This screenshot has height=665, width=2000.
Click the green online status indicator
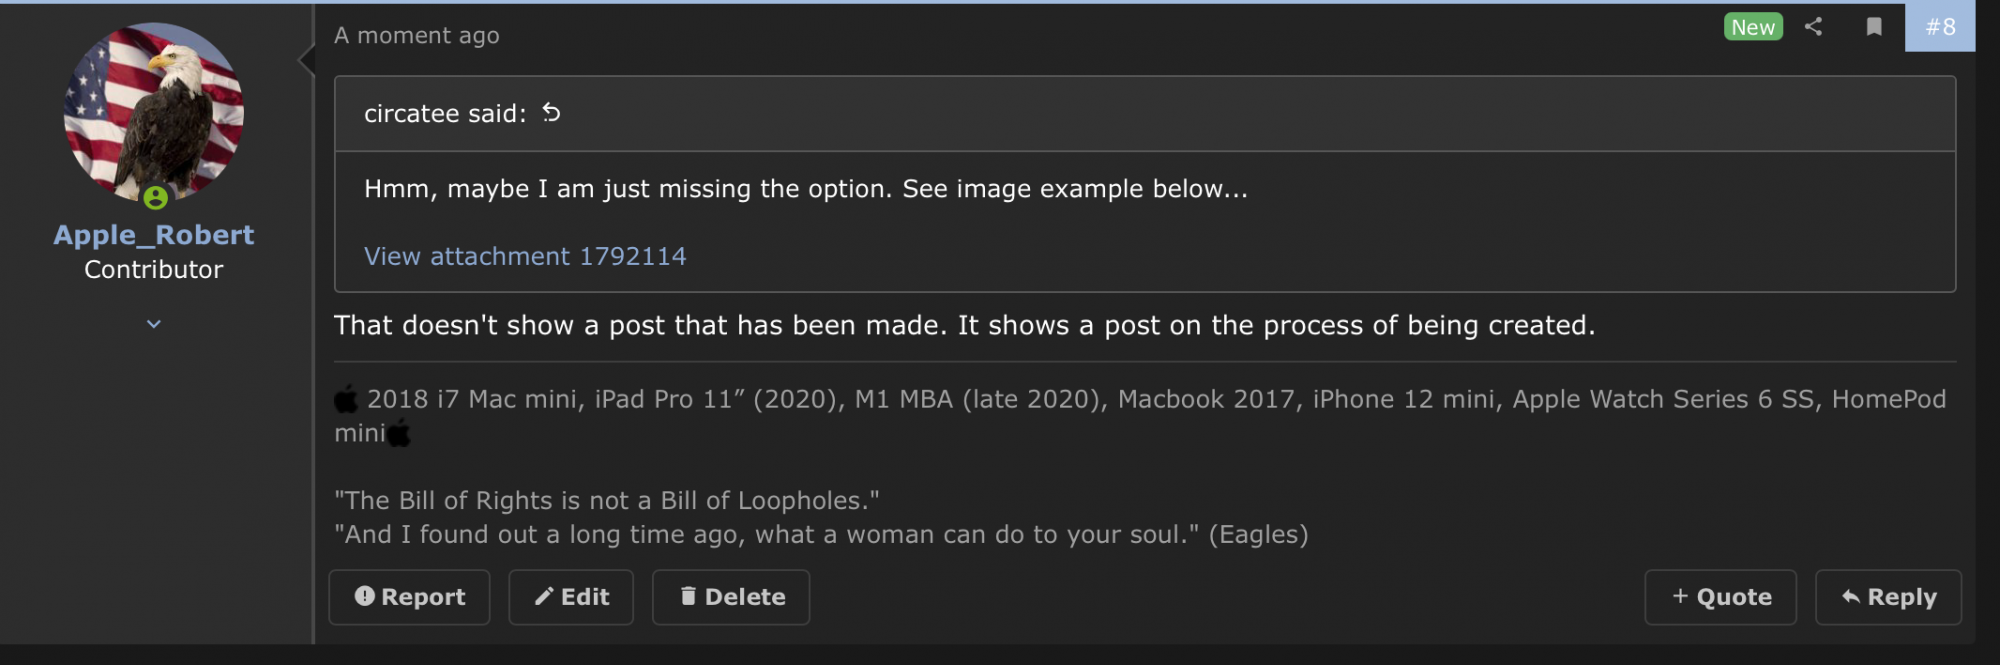click(155, 198)
